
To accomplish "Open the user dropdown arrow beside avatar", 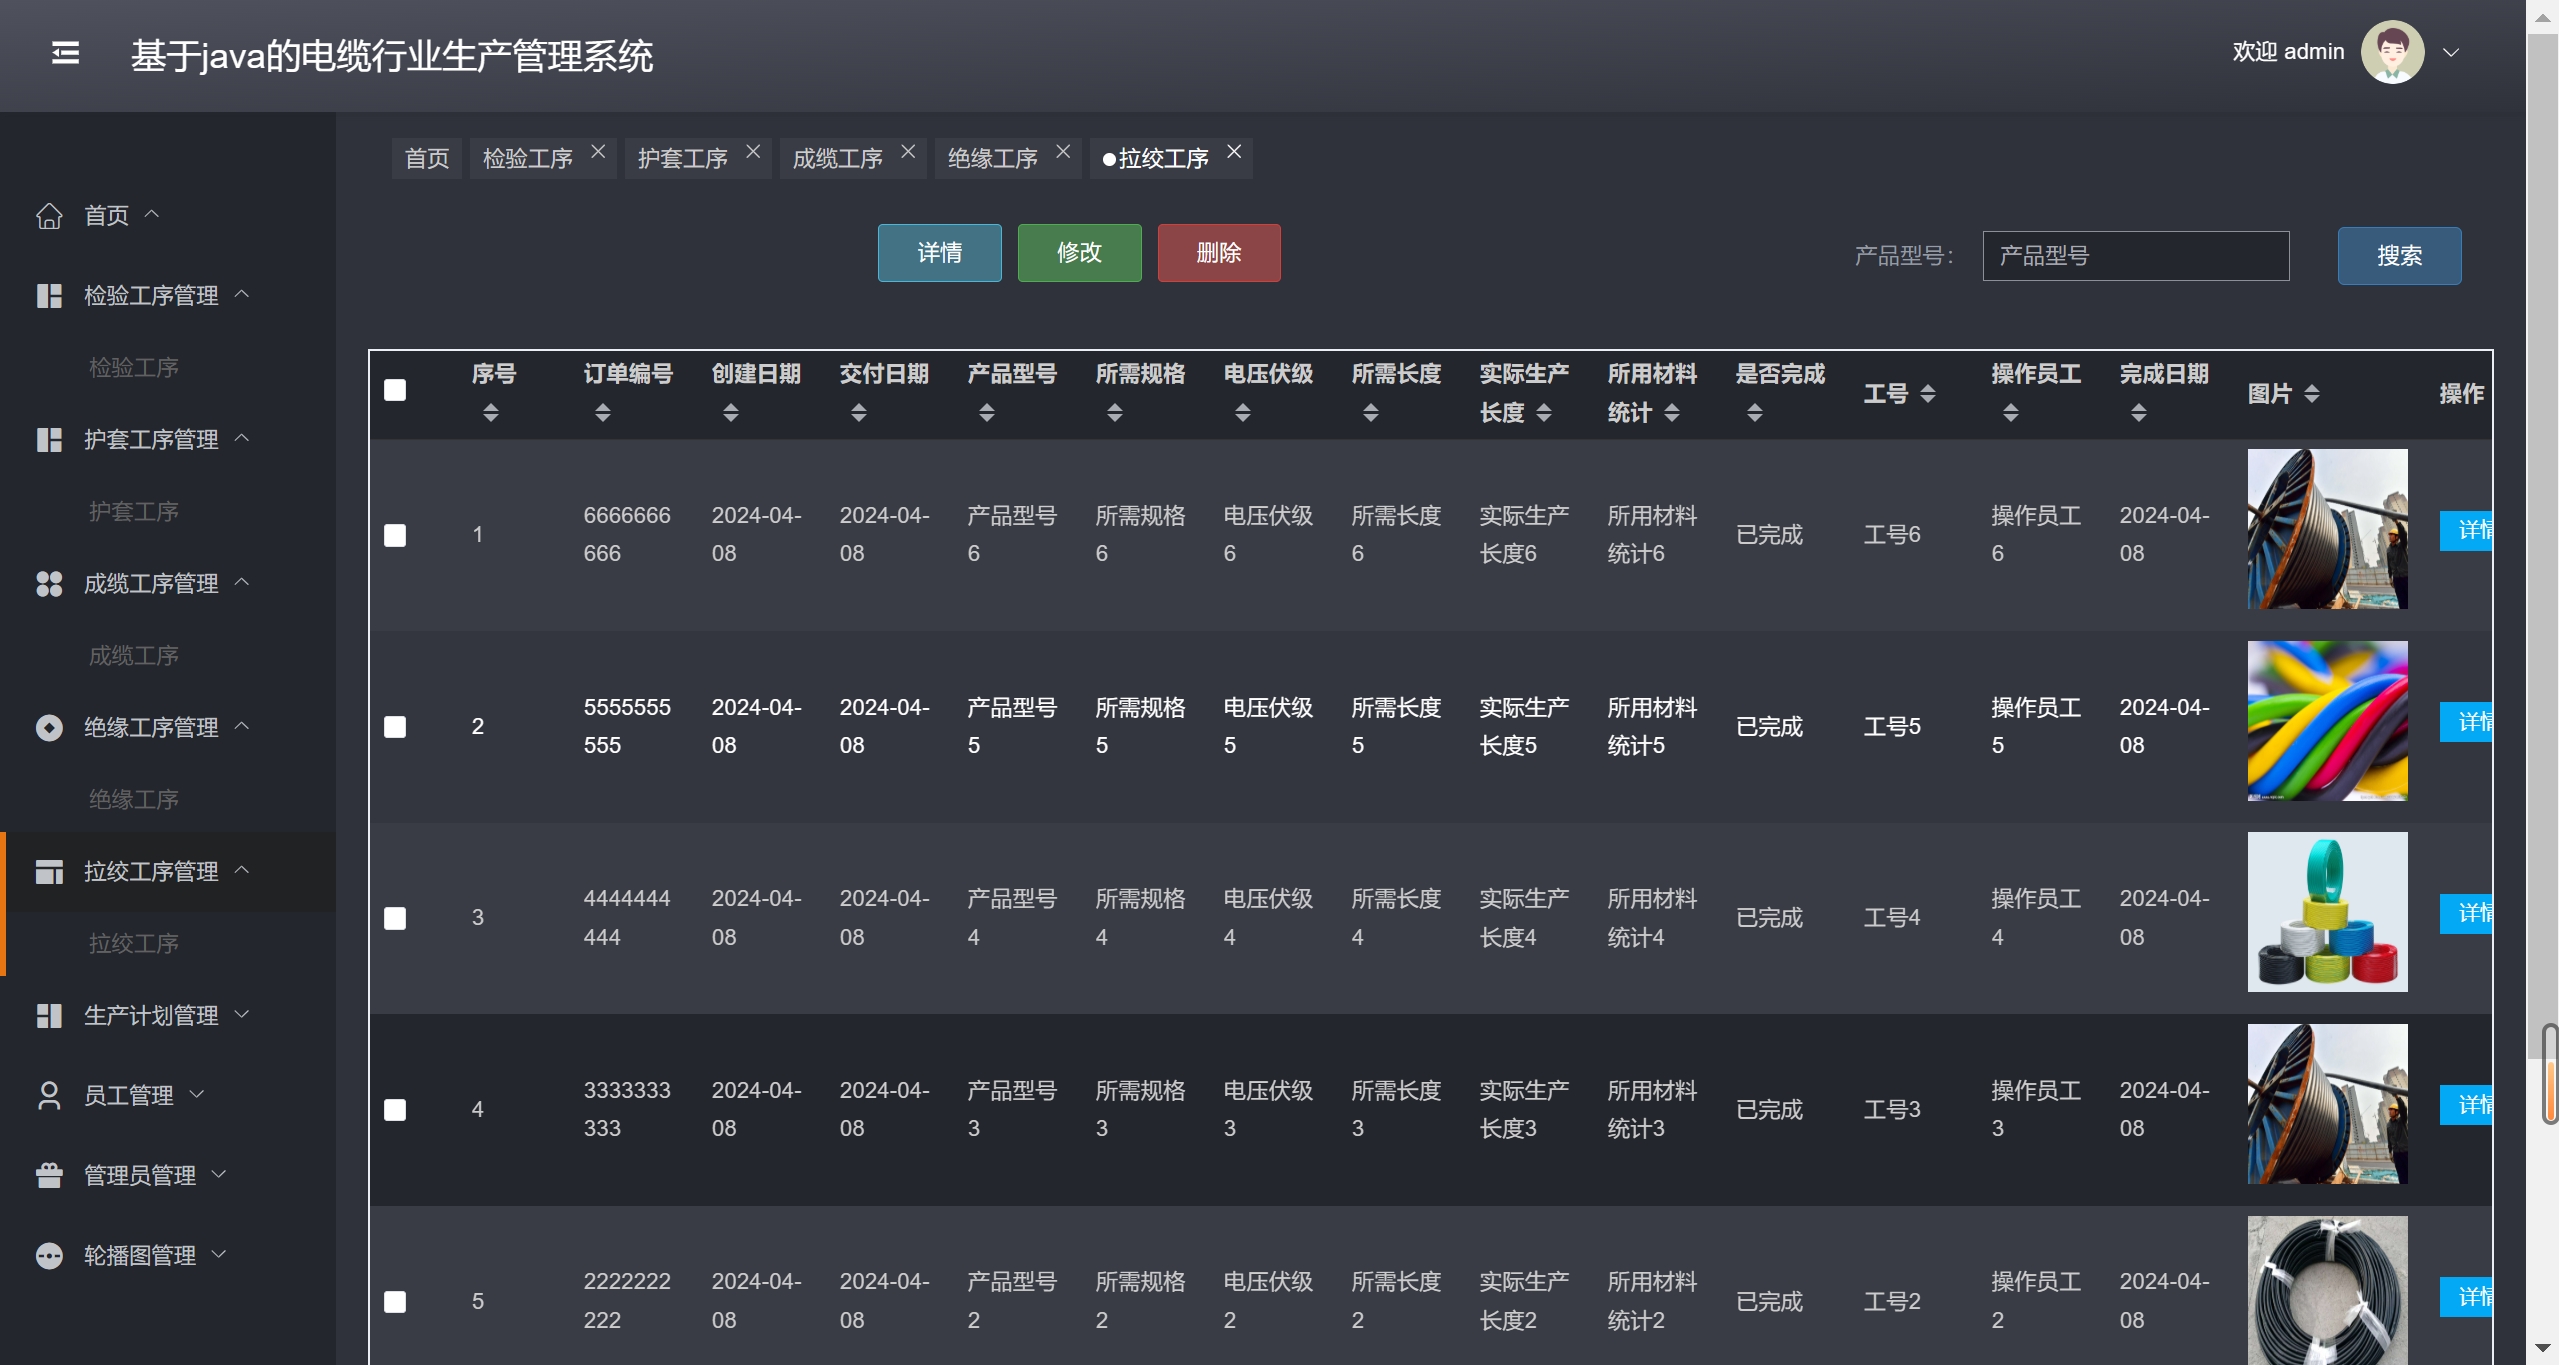I will pyautogui.click(x=2451, y=53).
